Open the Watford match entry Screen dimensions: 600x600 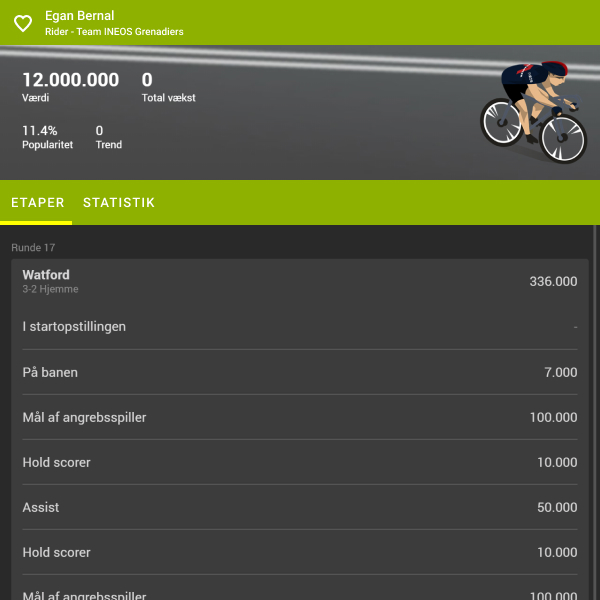(300, 282)
